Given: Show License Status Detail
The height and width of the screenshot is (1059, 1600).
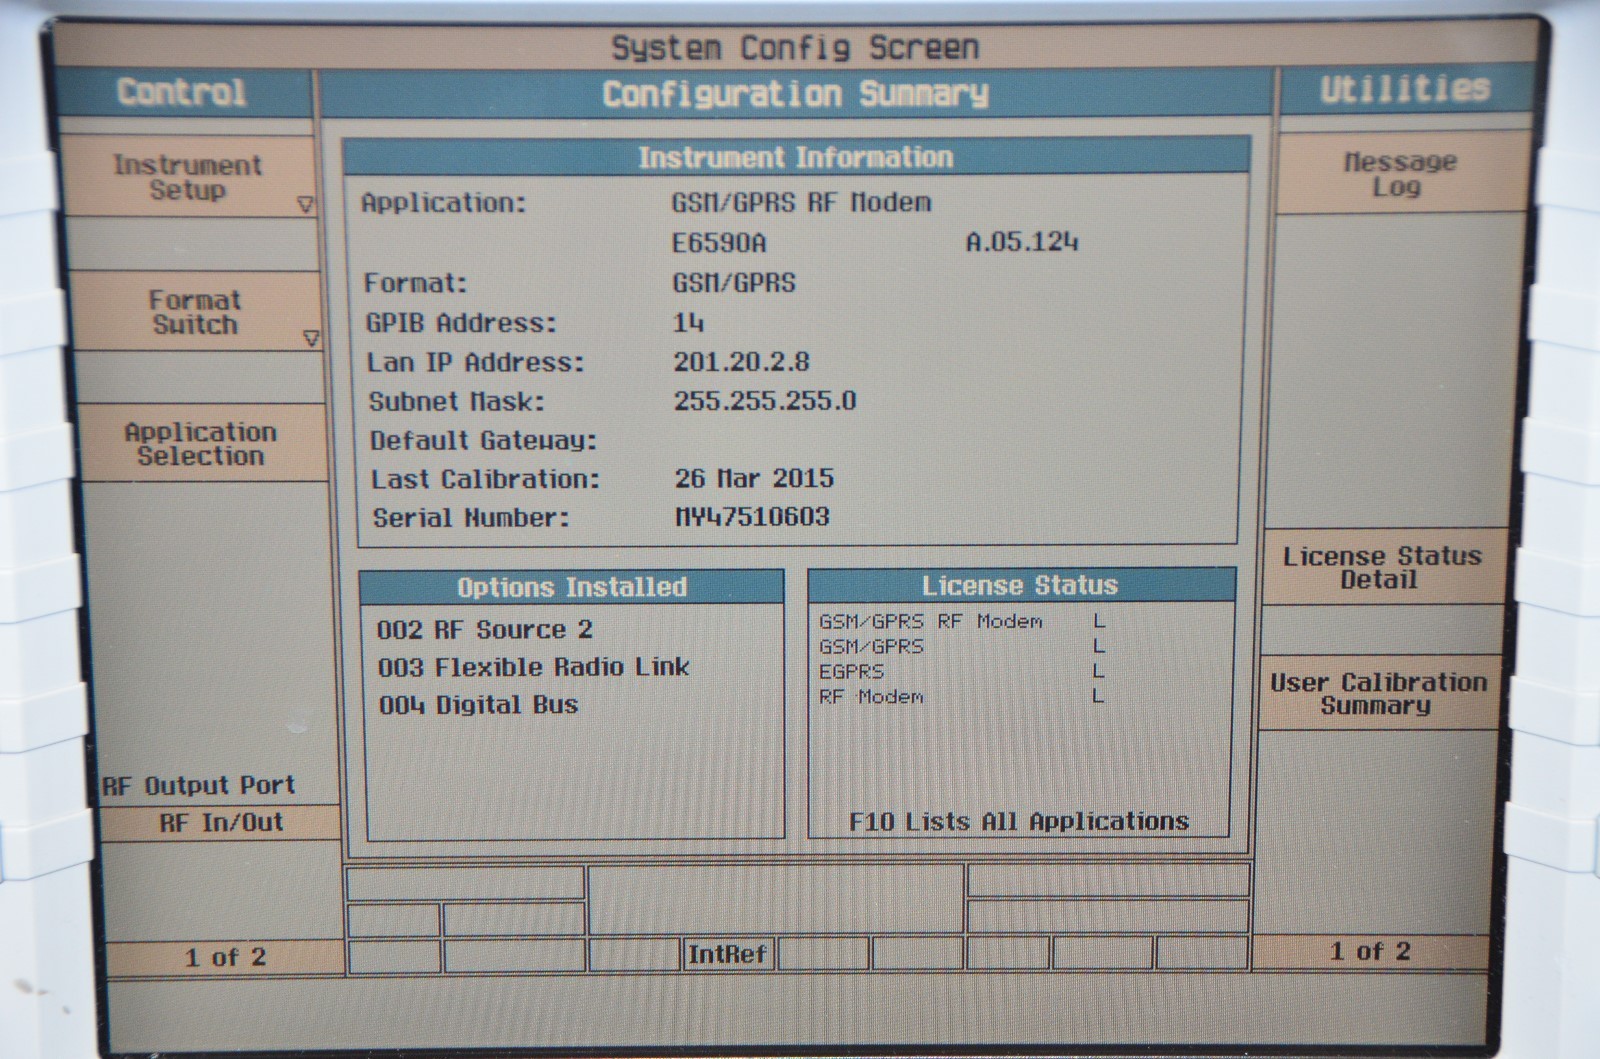Looking at the screenshot, I should pos(1381,568).
